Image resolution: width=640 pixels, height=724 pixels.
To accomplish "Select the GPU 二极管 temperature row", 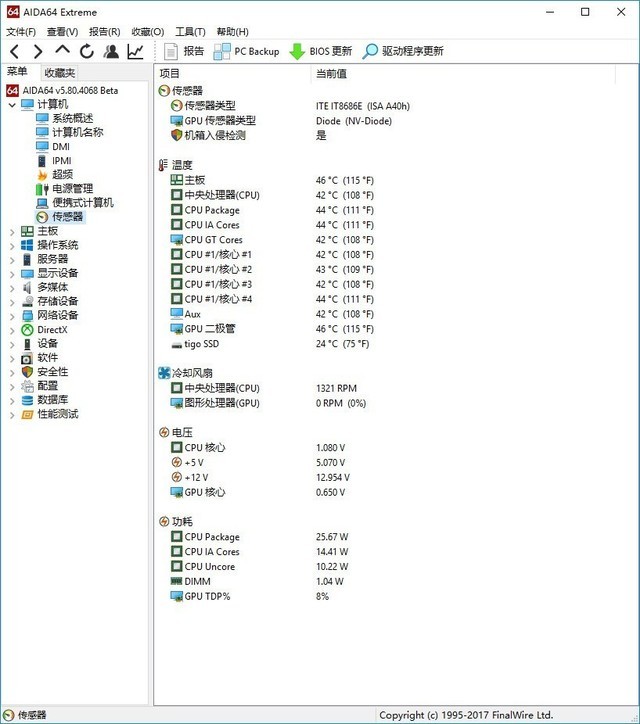I will (x=272, y=329).
